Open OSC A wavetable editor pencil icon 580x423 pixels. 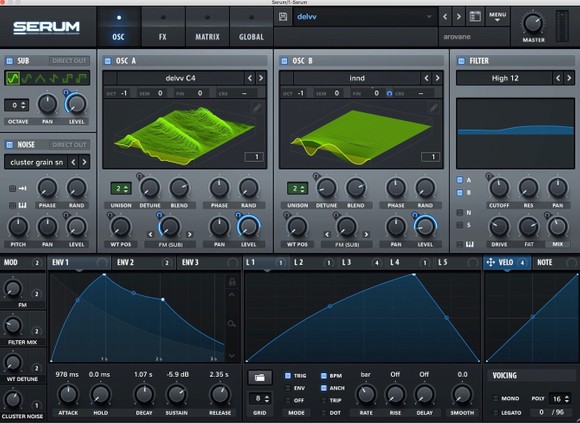257,108
